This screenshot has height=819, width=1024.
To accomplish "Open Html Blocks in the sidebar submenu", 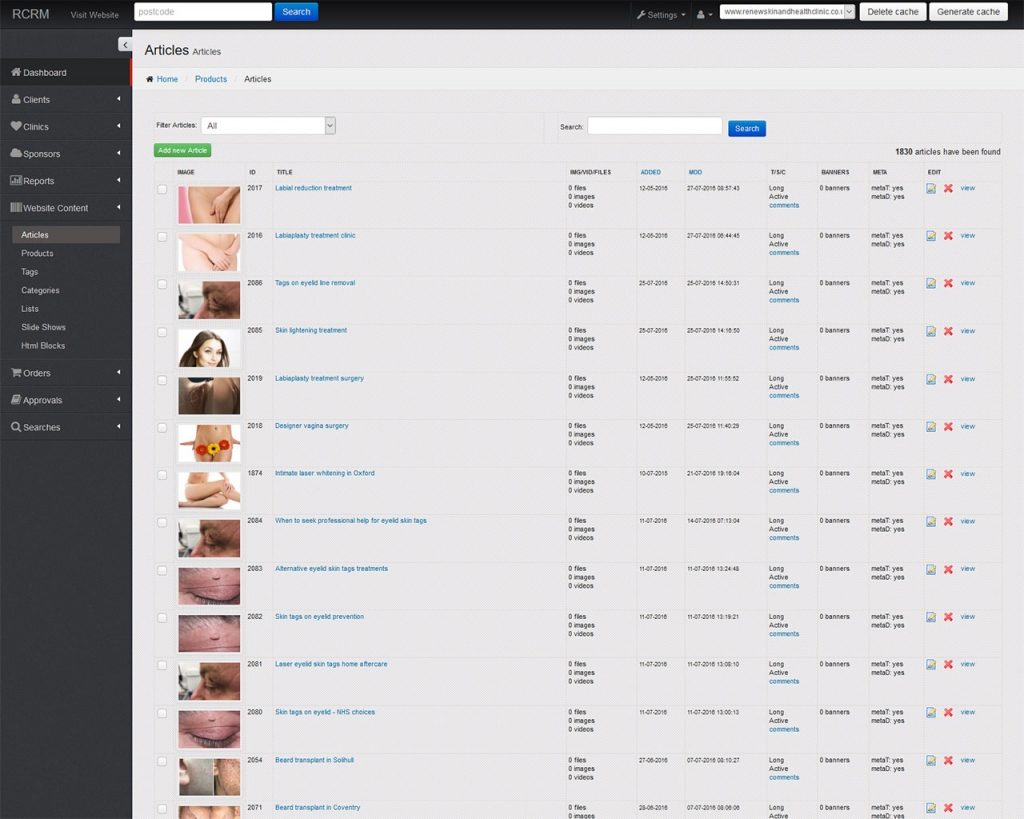I will (x=43, y=345).
